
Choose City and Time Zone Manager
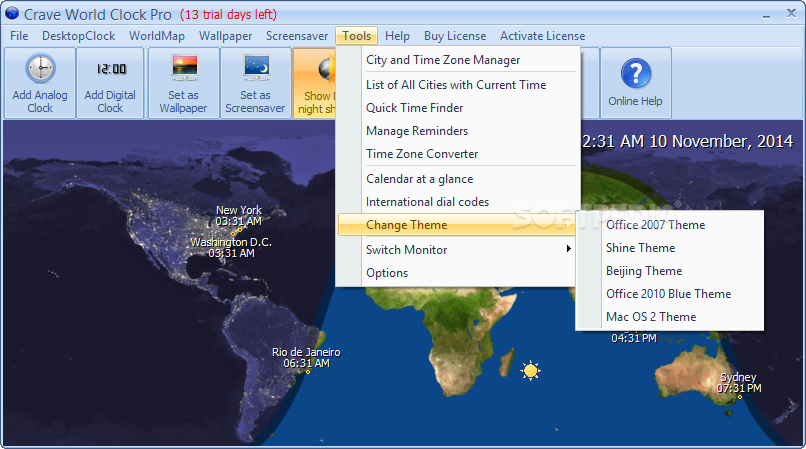click(457, 60)
